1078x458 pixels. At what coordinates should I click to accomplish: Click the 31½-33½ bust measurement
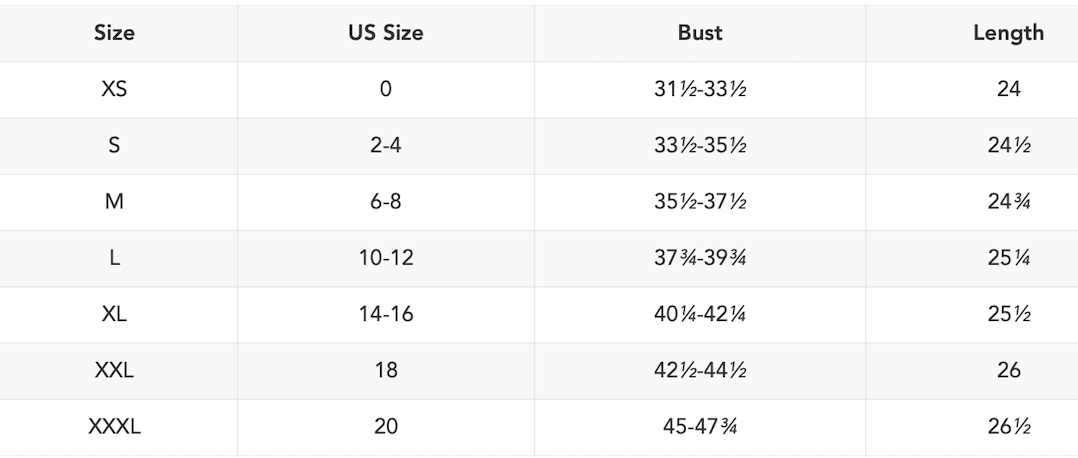pyautogui.click(x=699, y=89)
